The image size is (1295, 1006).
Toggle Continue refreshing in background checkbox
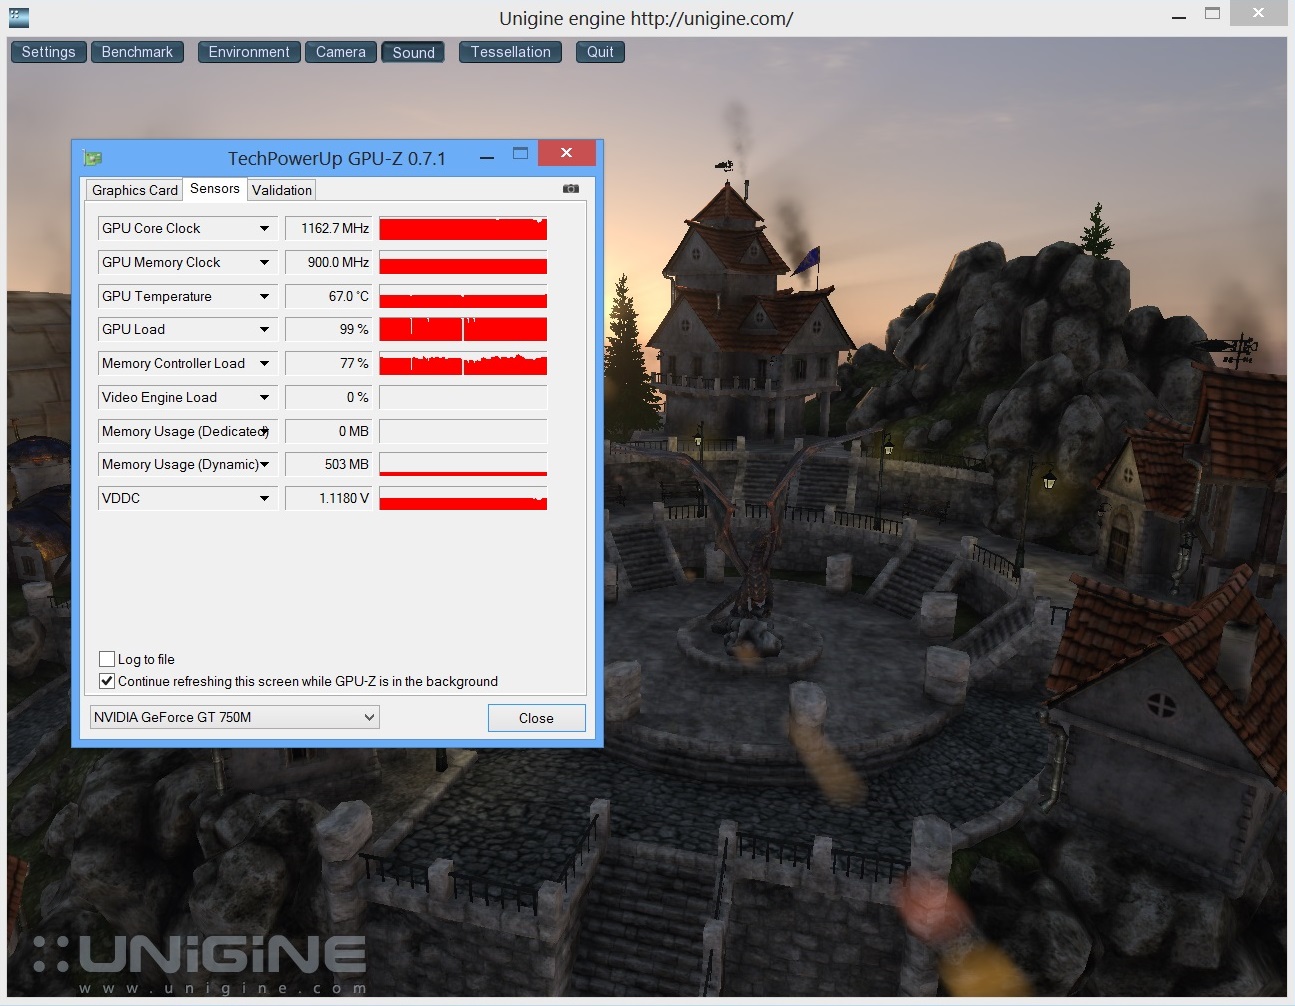(x=107, y=681)
